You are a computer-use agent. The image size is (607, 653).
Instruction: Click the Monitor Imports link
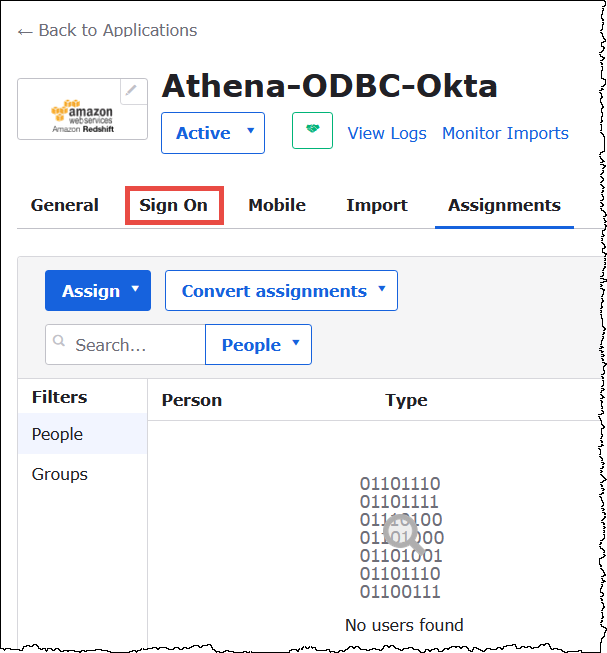[x=505, y=133]
